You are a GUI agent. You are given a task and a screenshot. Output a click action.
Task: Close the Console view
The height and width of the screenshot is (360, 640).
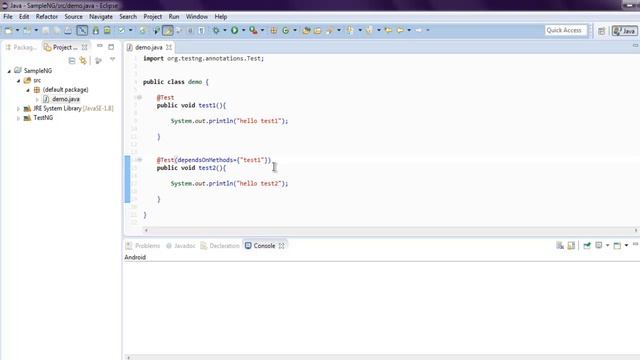click(x=281, y=246)
